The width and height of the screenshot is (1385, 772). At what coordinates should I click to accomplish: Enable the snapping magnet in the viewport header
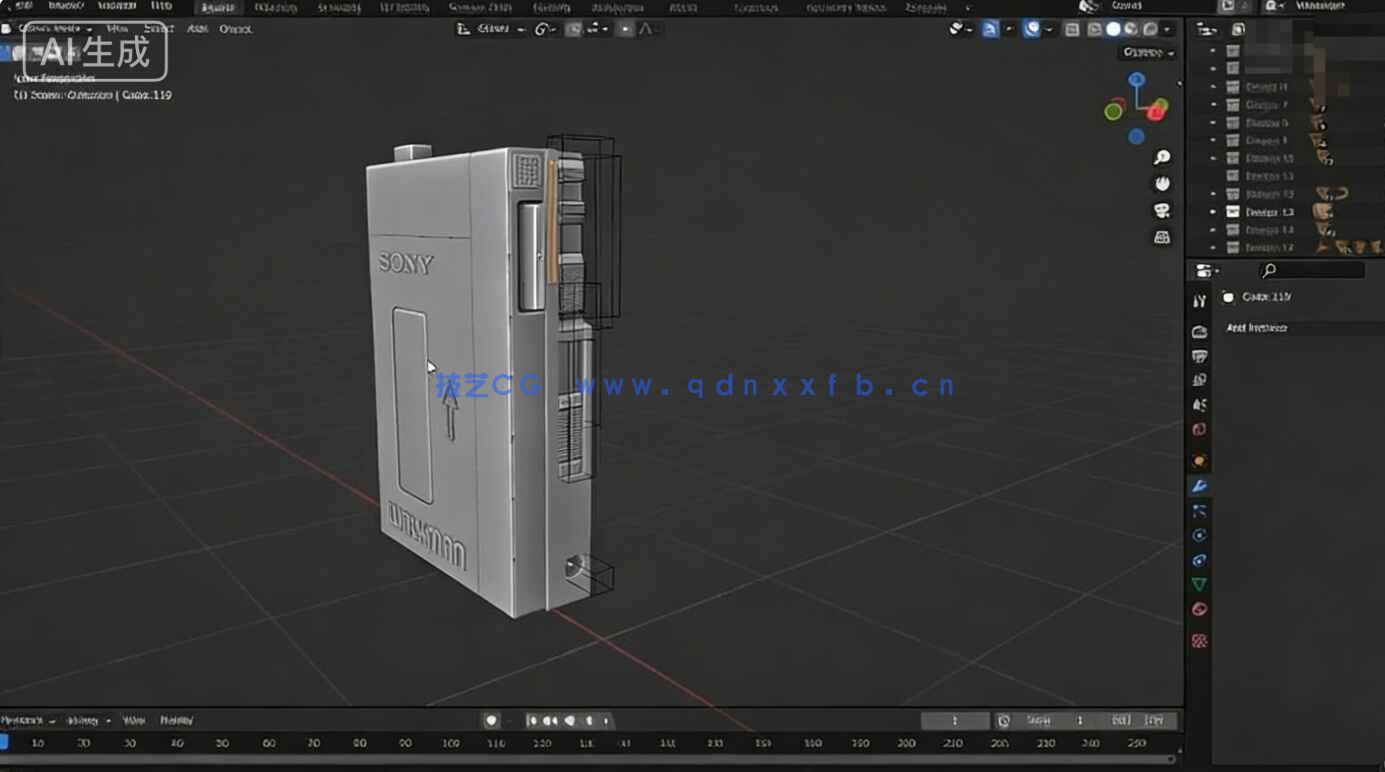573,29
